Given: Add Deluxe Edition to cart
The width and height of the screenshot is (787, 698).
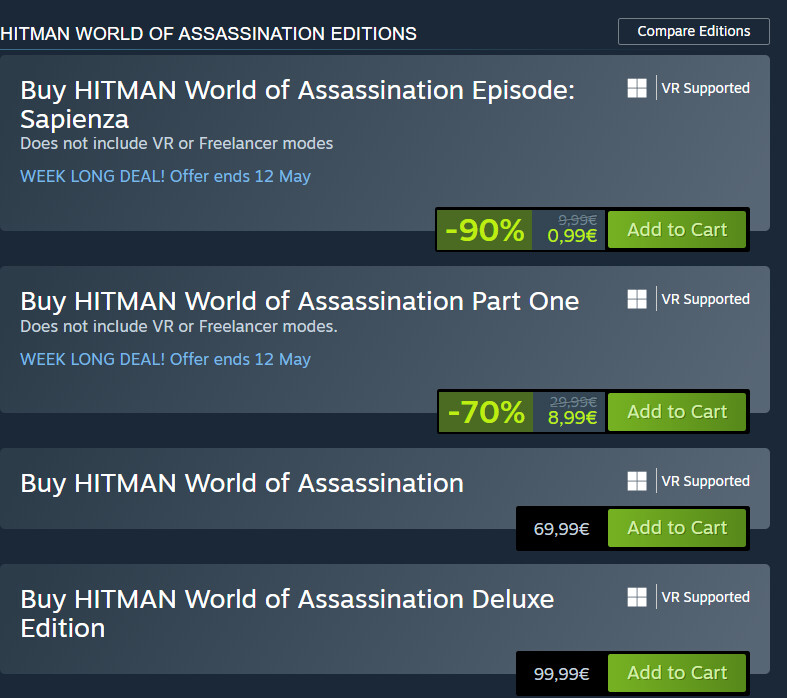Looking at the screenshot, I should 677,673.
